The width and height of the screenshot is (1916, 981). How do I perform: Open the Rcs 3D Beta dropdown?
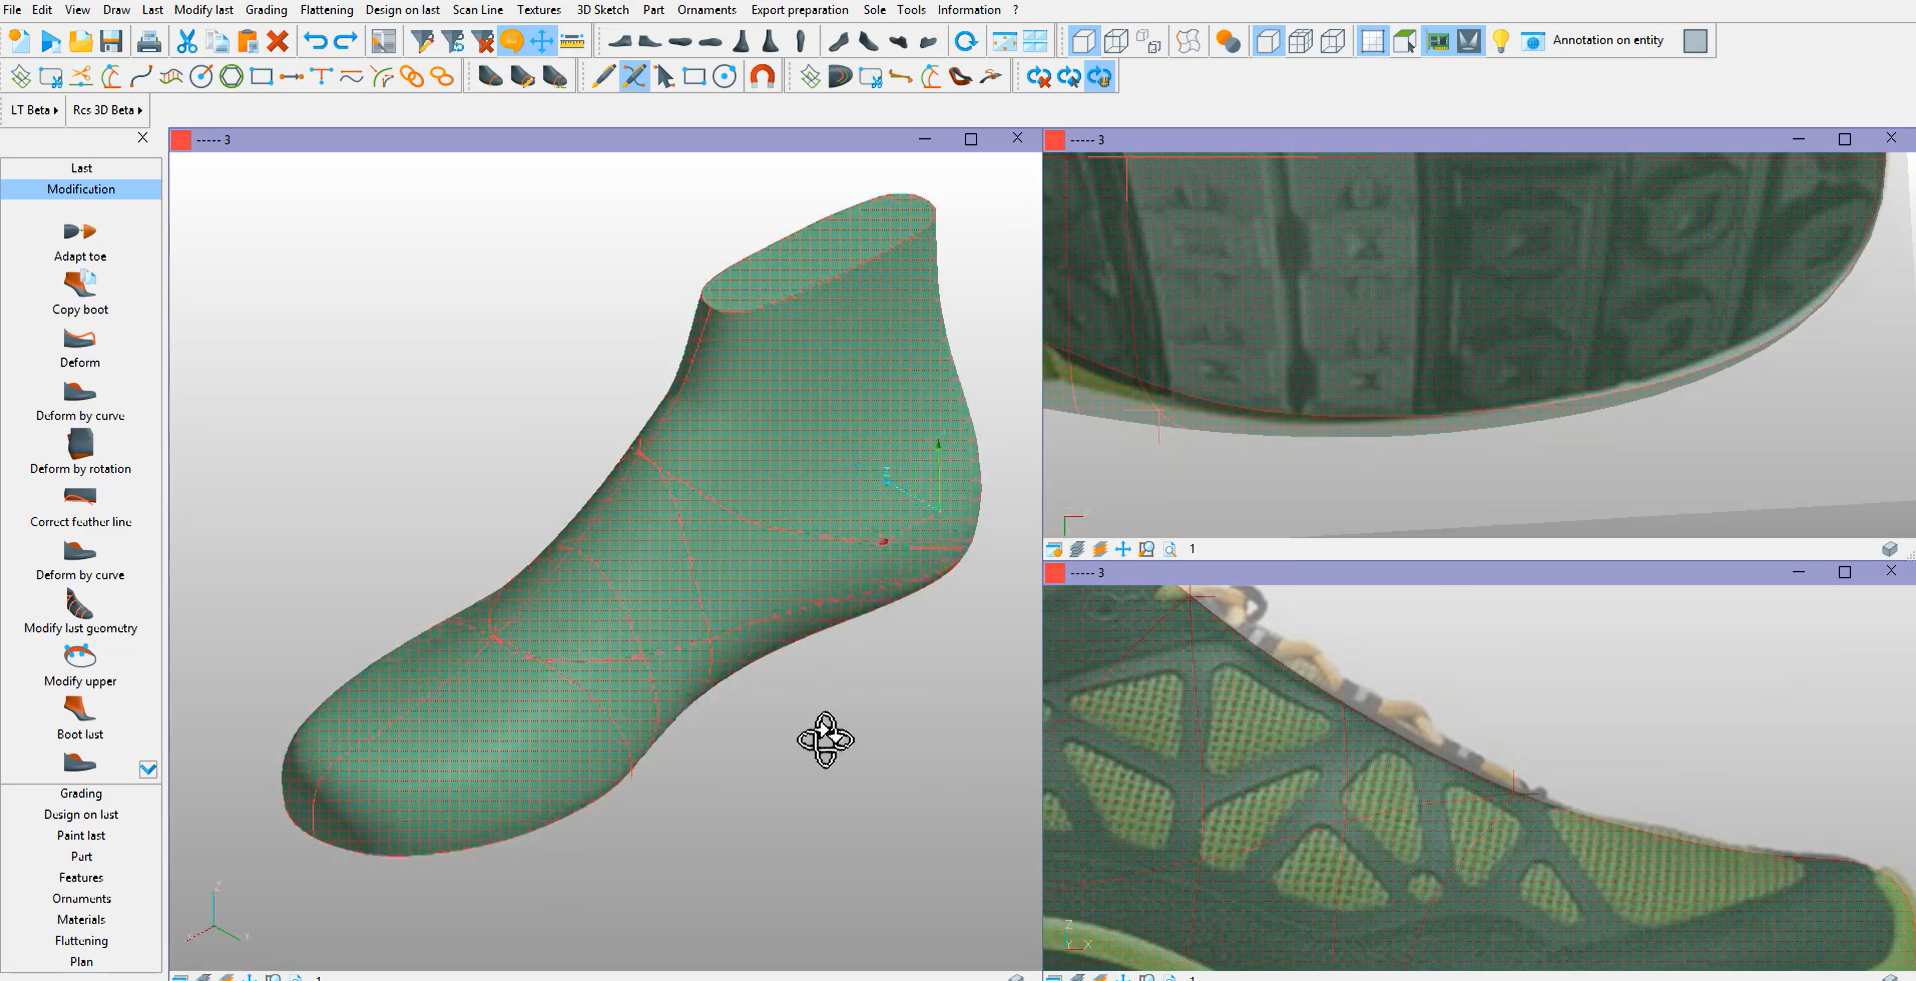[106, 110]
